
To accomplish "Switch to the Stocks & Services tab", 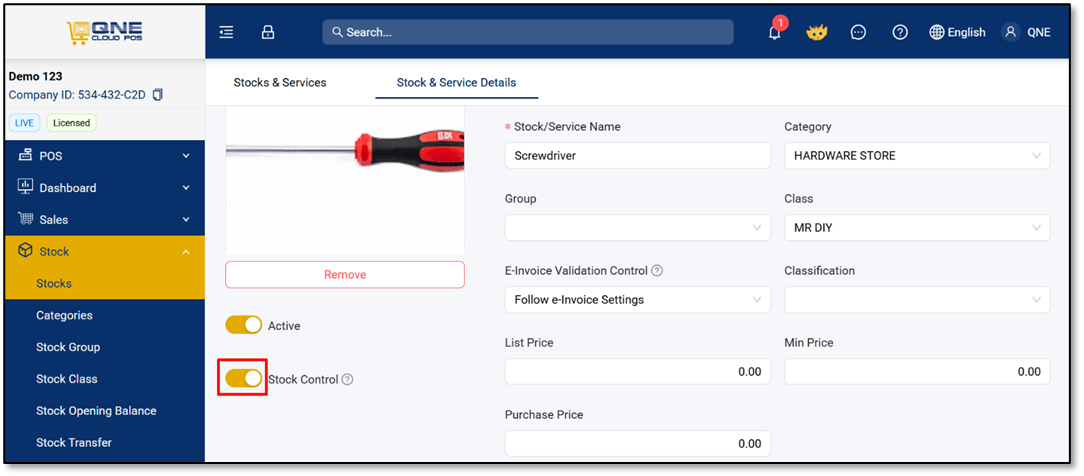I will point(280,82).
